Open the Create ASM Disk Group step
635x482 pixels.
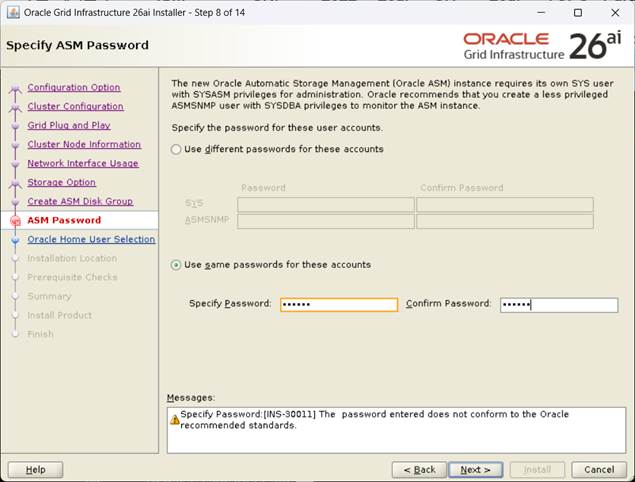(80, 202)
